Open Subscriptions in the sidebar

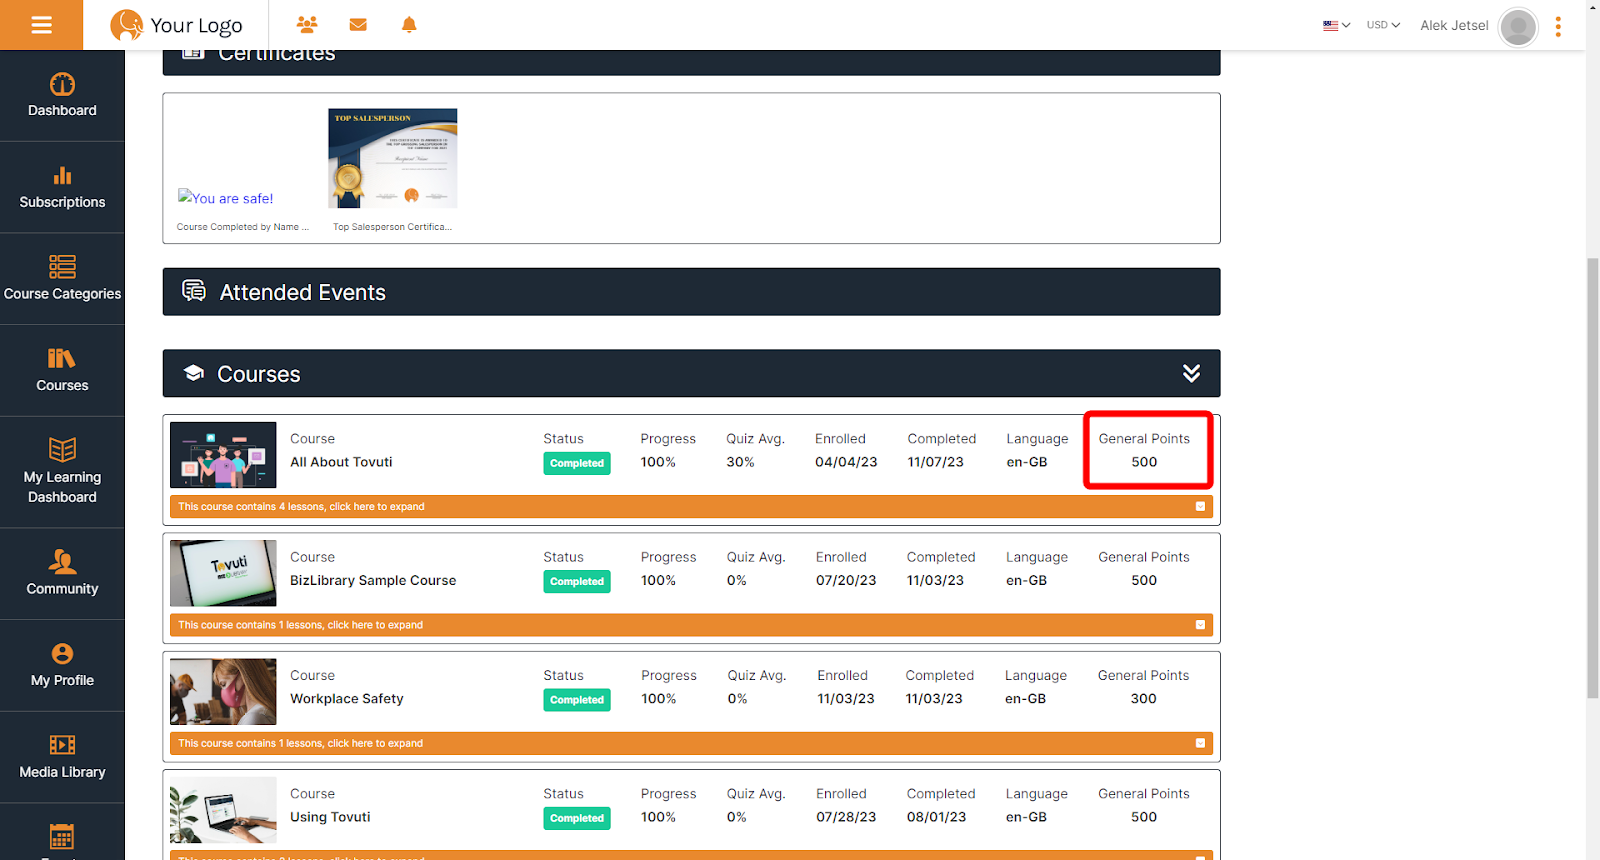click(62, 188)
